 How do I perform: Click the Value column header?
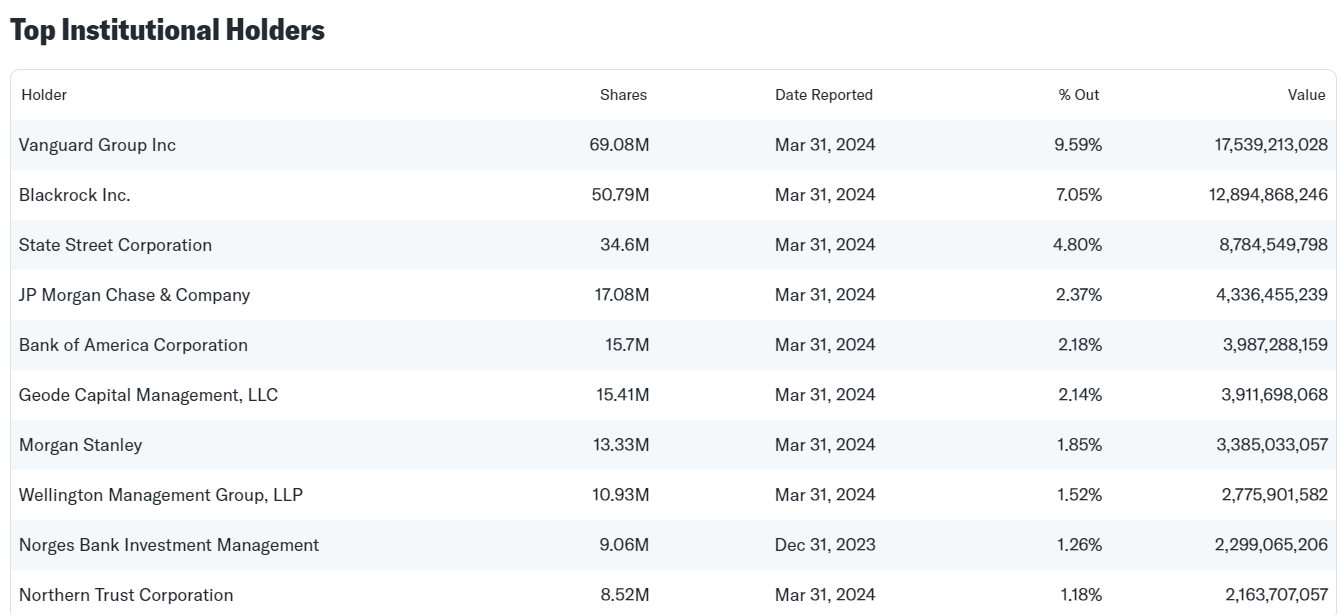click(x=1306, y=95)
